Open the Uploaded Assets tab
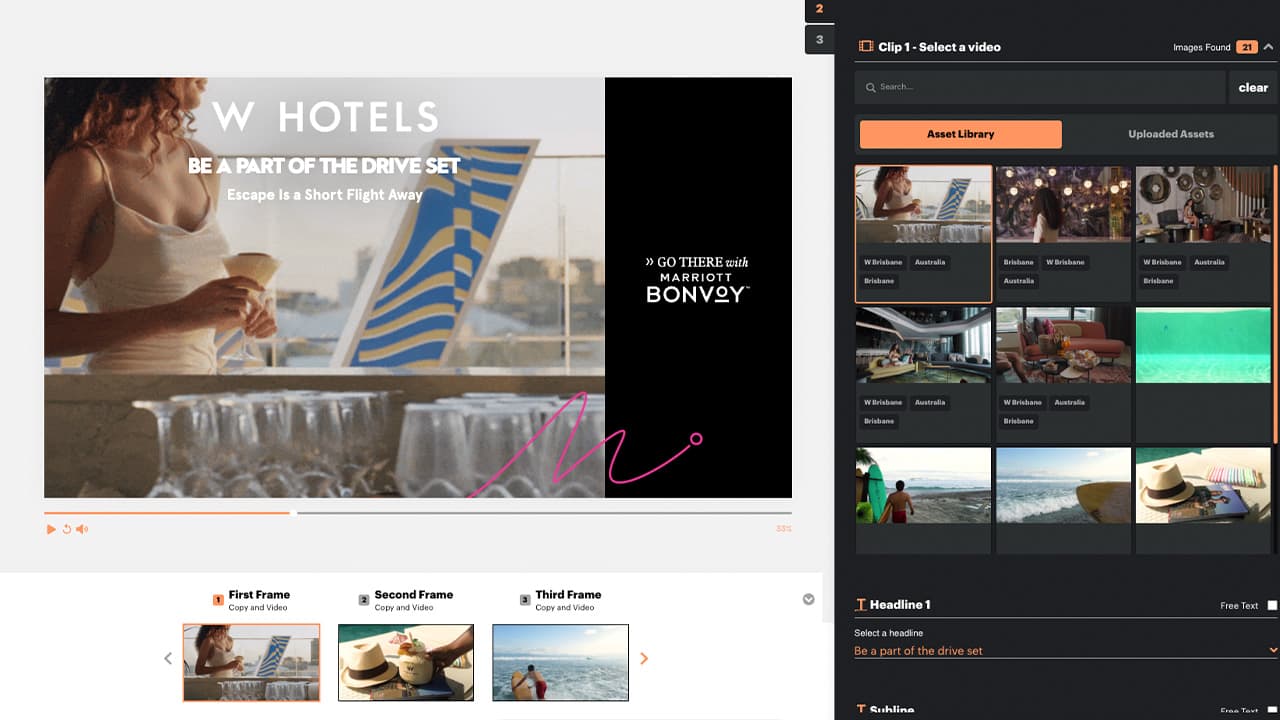Screen dimensions: 1280x720 click(1171, 134)
